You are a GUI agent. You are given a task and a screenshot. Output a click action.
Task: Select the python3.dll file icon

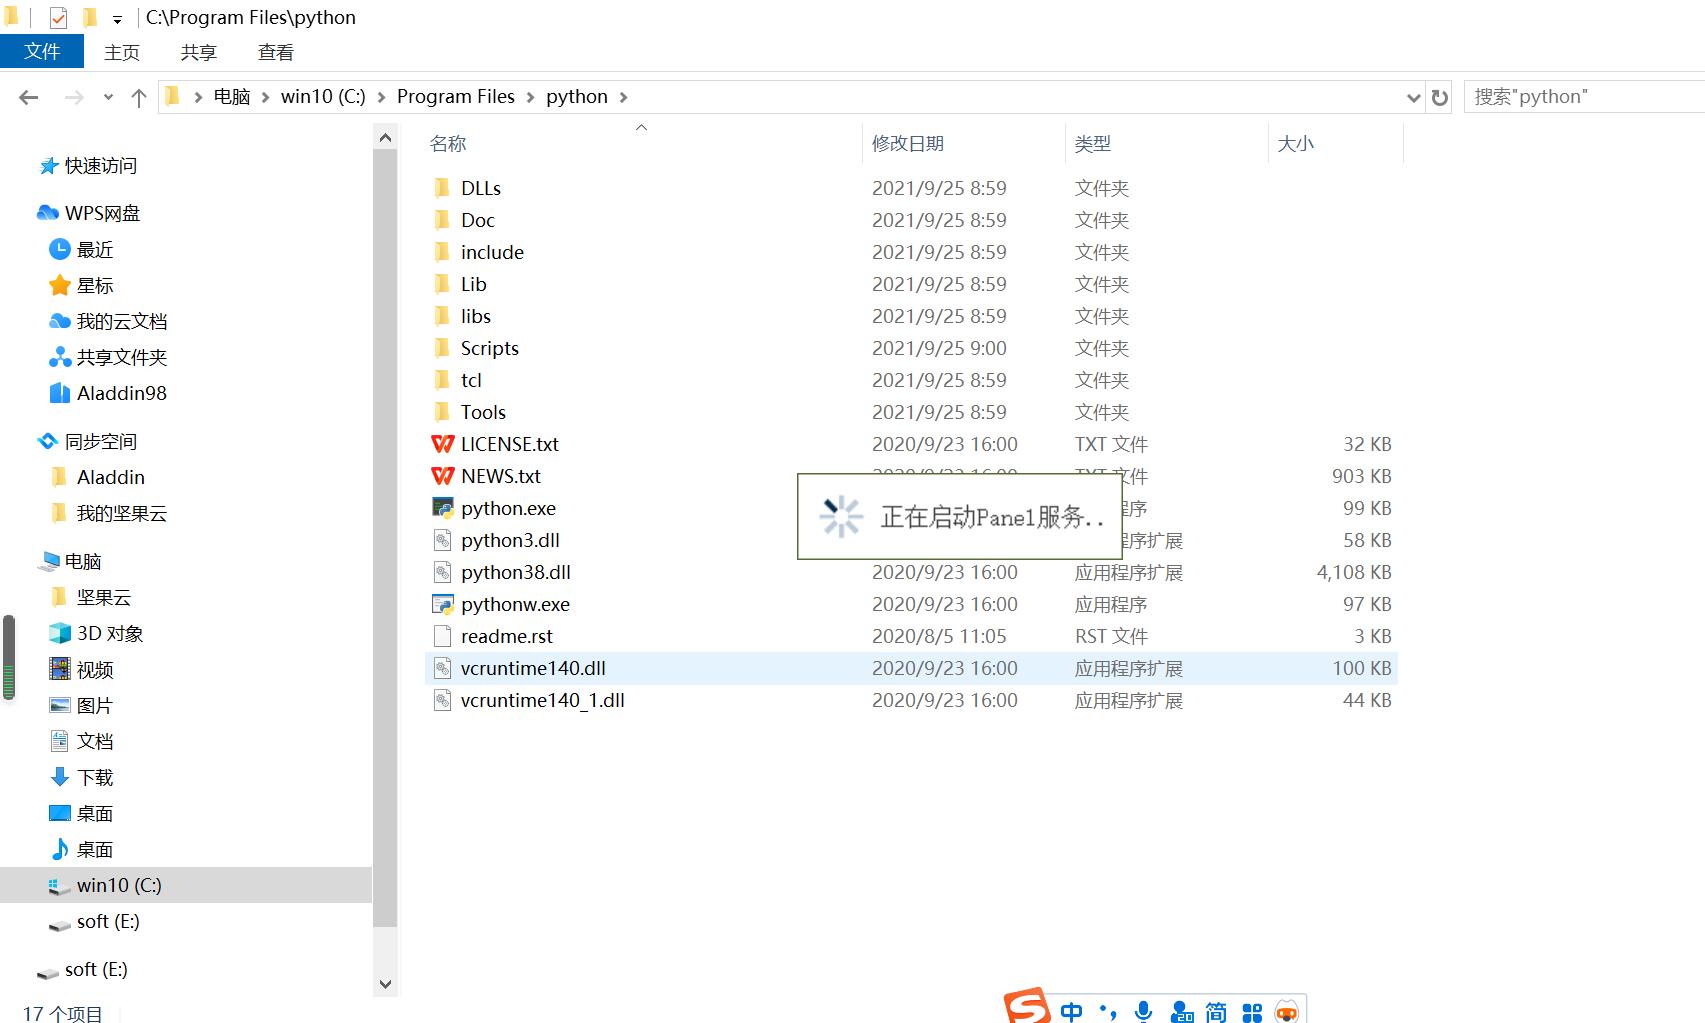442,540
